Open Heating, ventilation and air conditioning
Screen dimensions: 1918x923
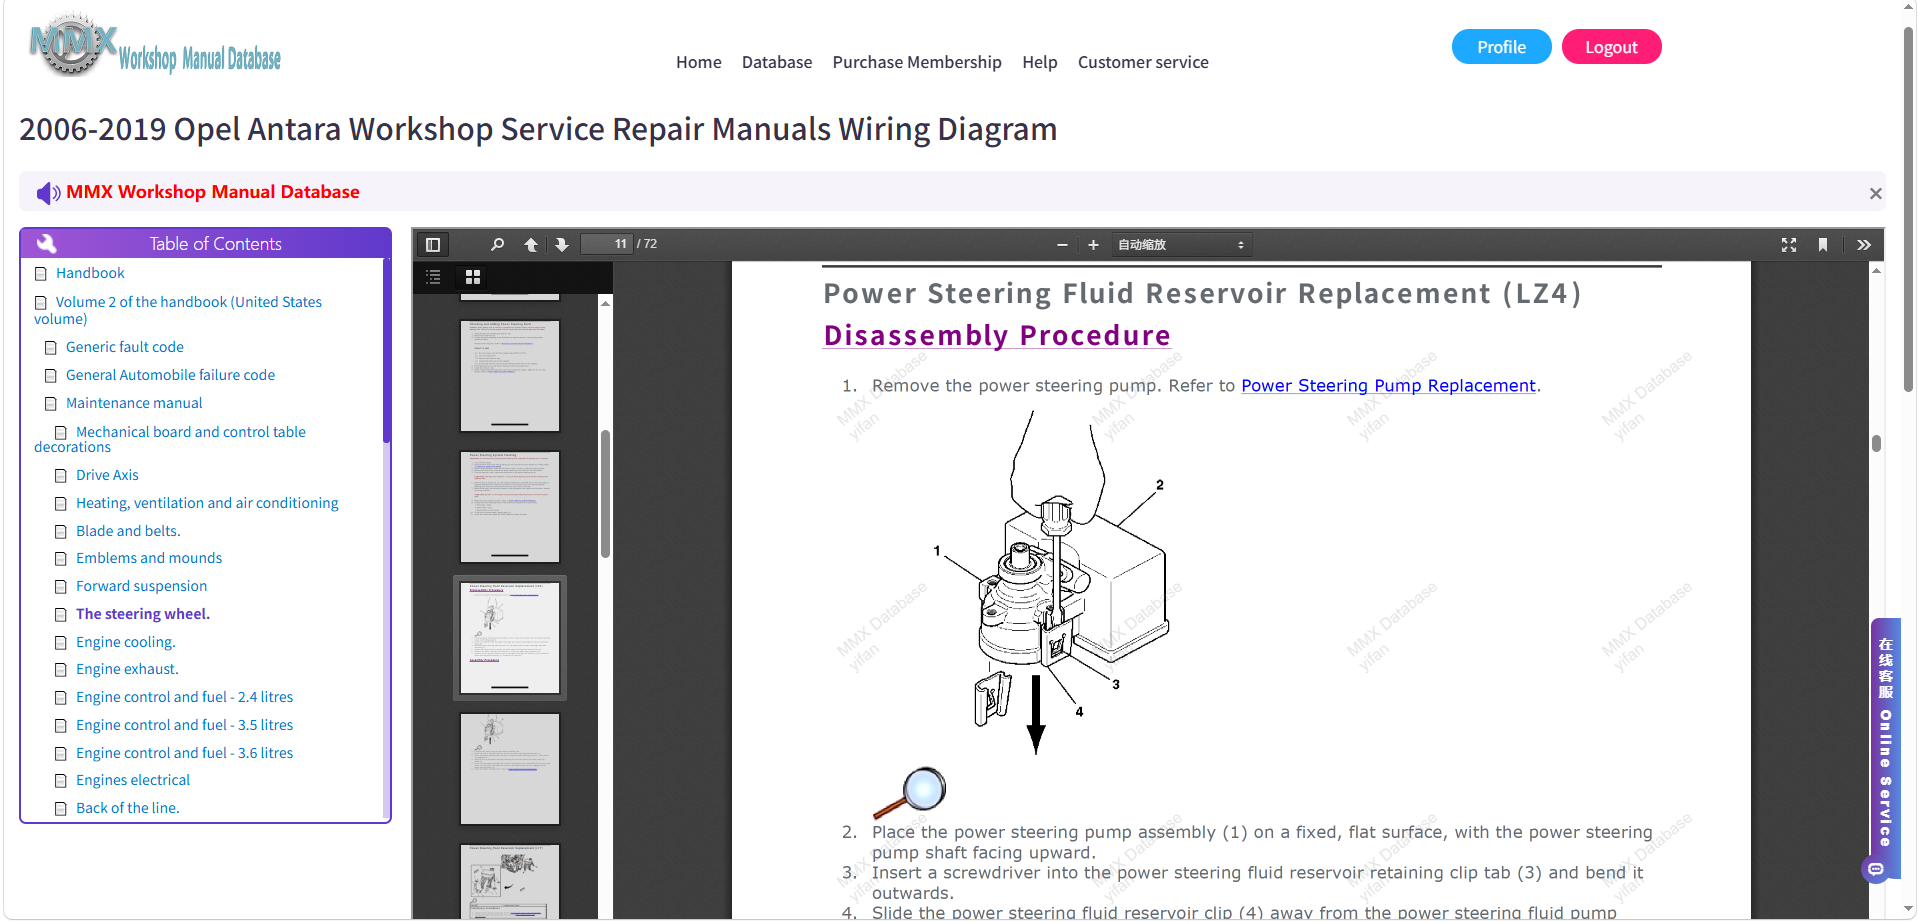[207, 503]
